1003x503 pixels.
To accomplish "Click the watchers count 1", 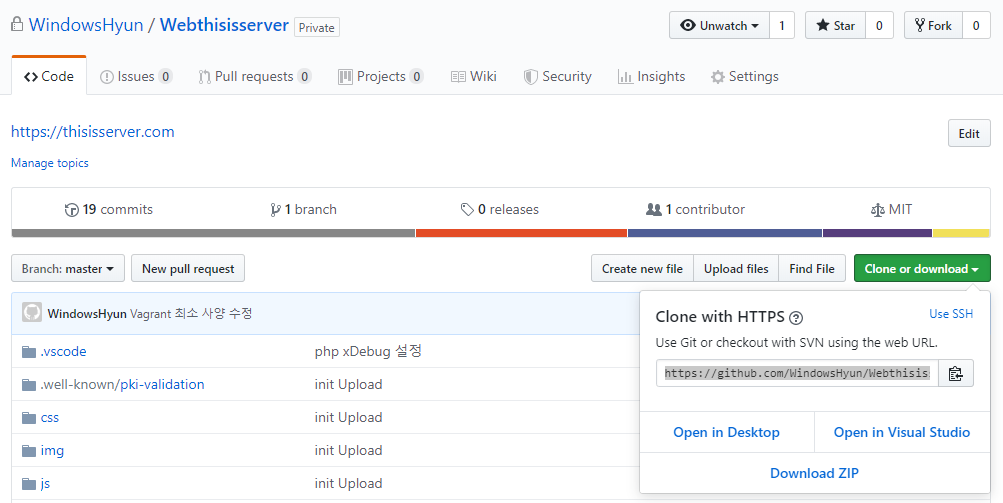I will (x=782, y=26).
